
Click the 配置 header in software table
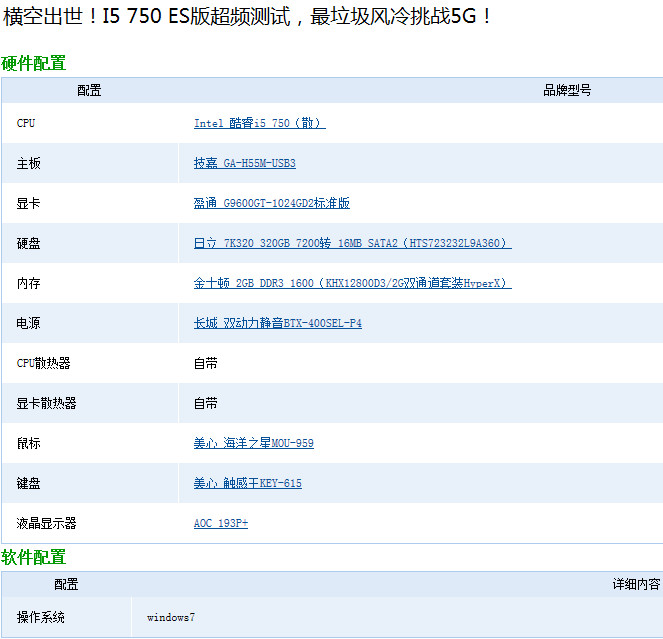pos(66,584)
